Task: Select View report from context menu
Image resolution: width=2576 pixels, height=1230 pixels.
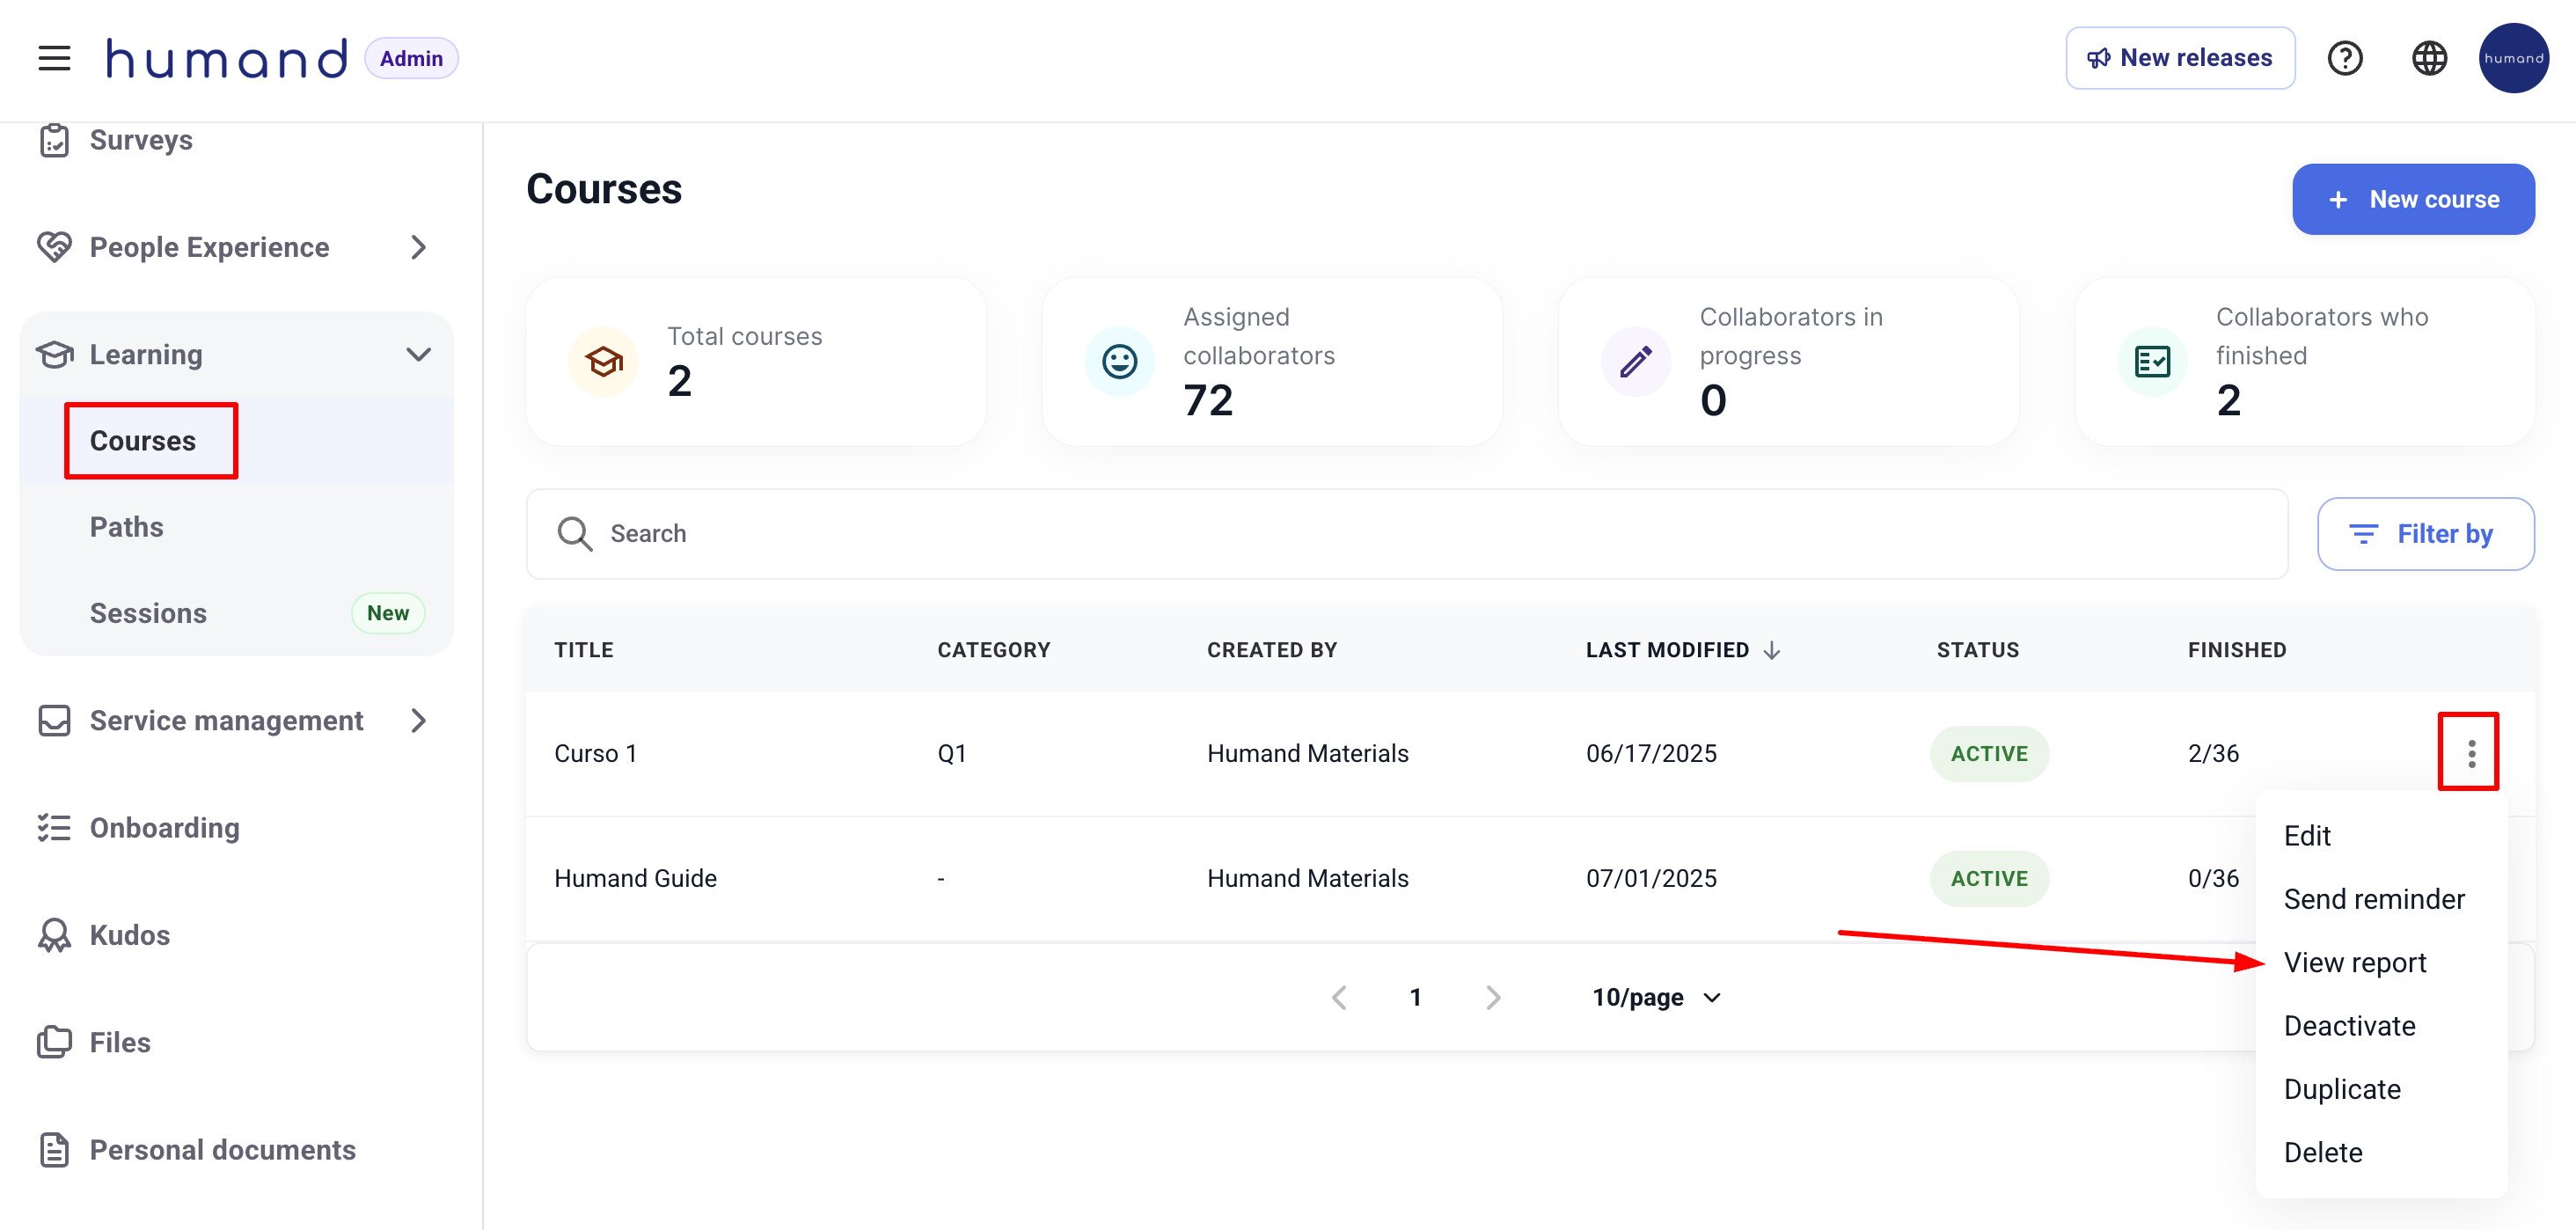Action: tap(2354, 962)
